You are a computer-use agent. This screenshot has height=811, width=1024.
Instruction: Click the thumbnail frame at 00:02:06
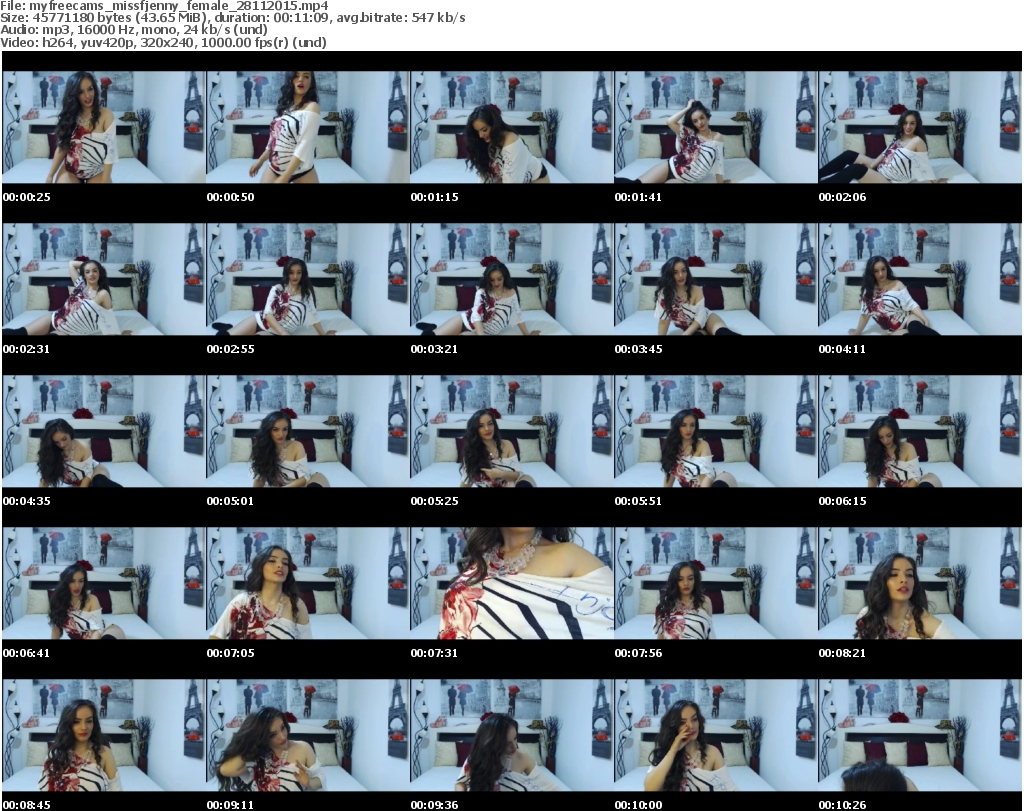pyautogui.click(x=920, y=127)
